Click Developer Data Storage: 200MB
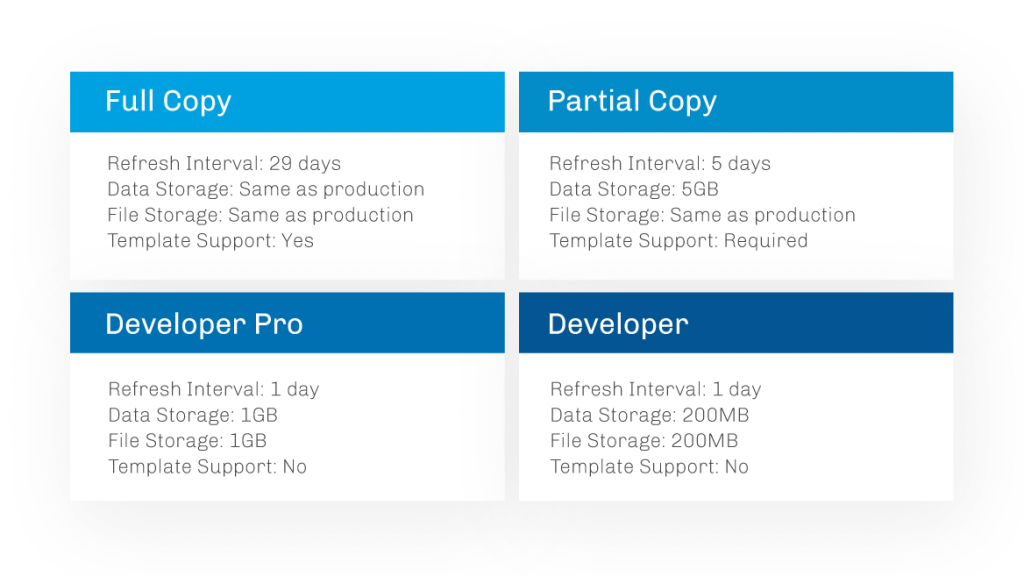Viewport: 1024px width, 576px height. tap(649, 415)
